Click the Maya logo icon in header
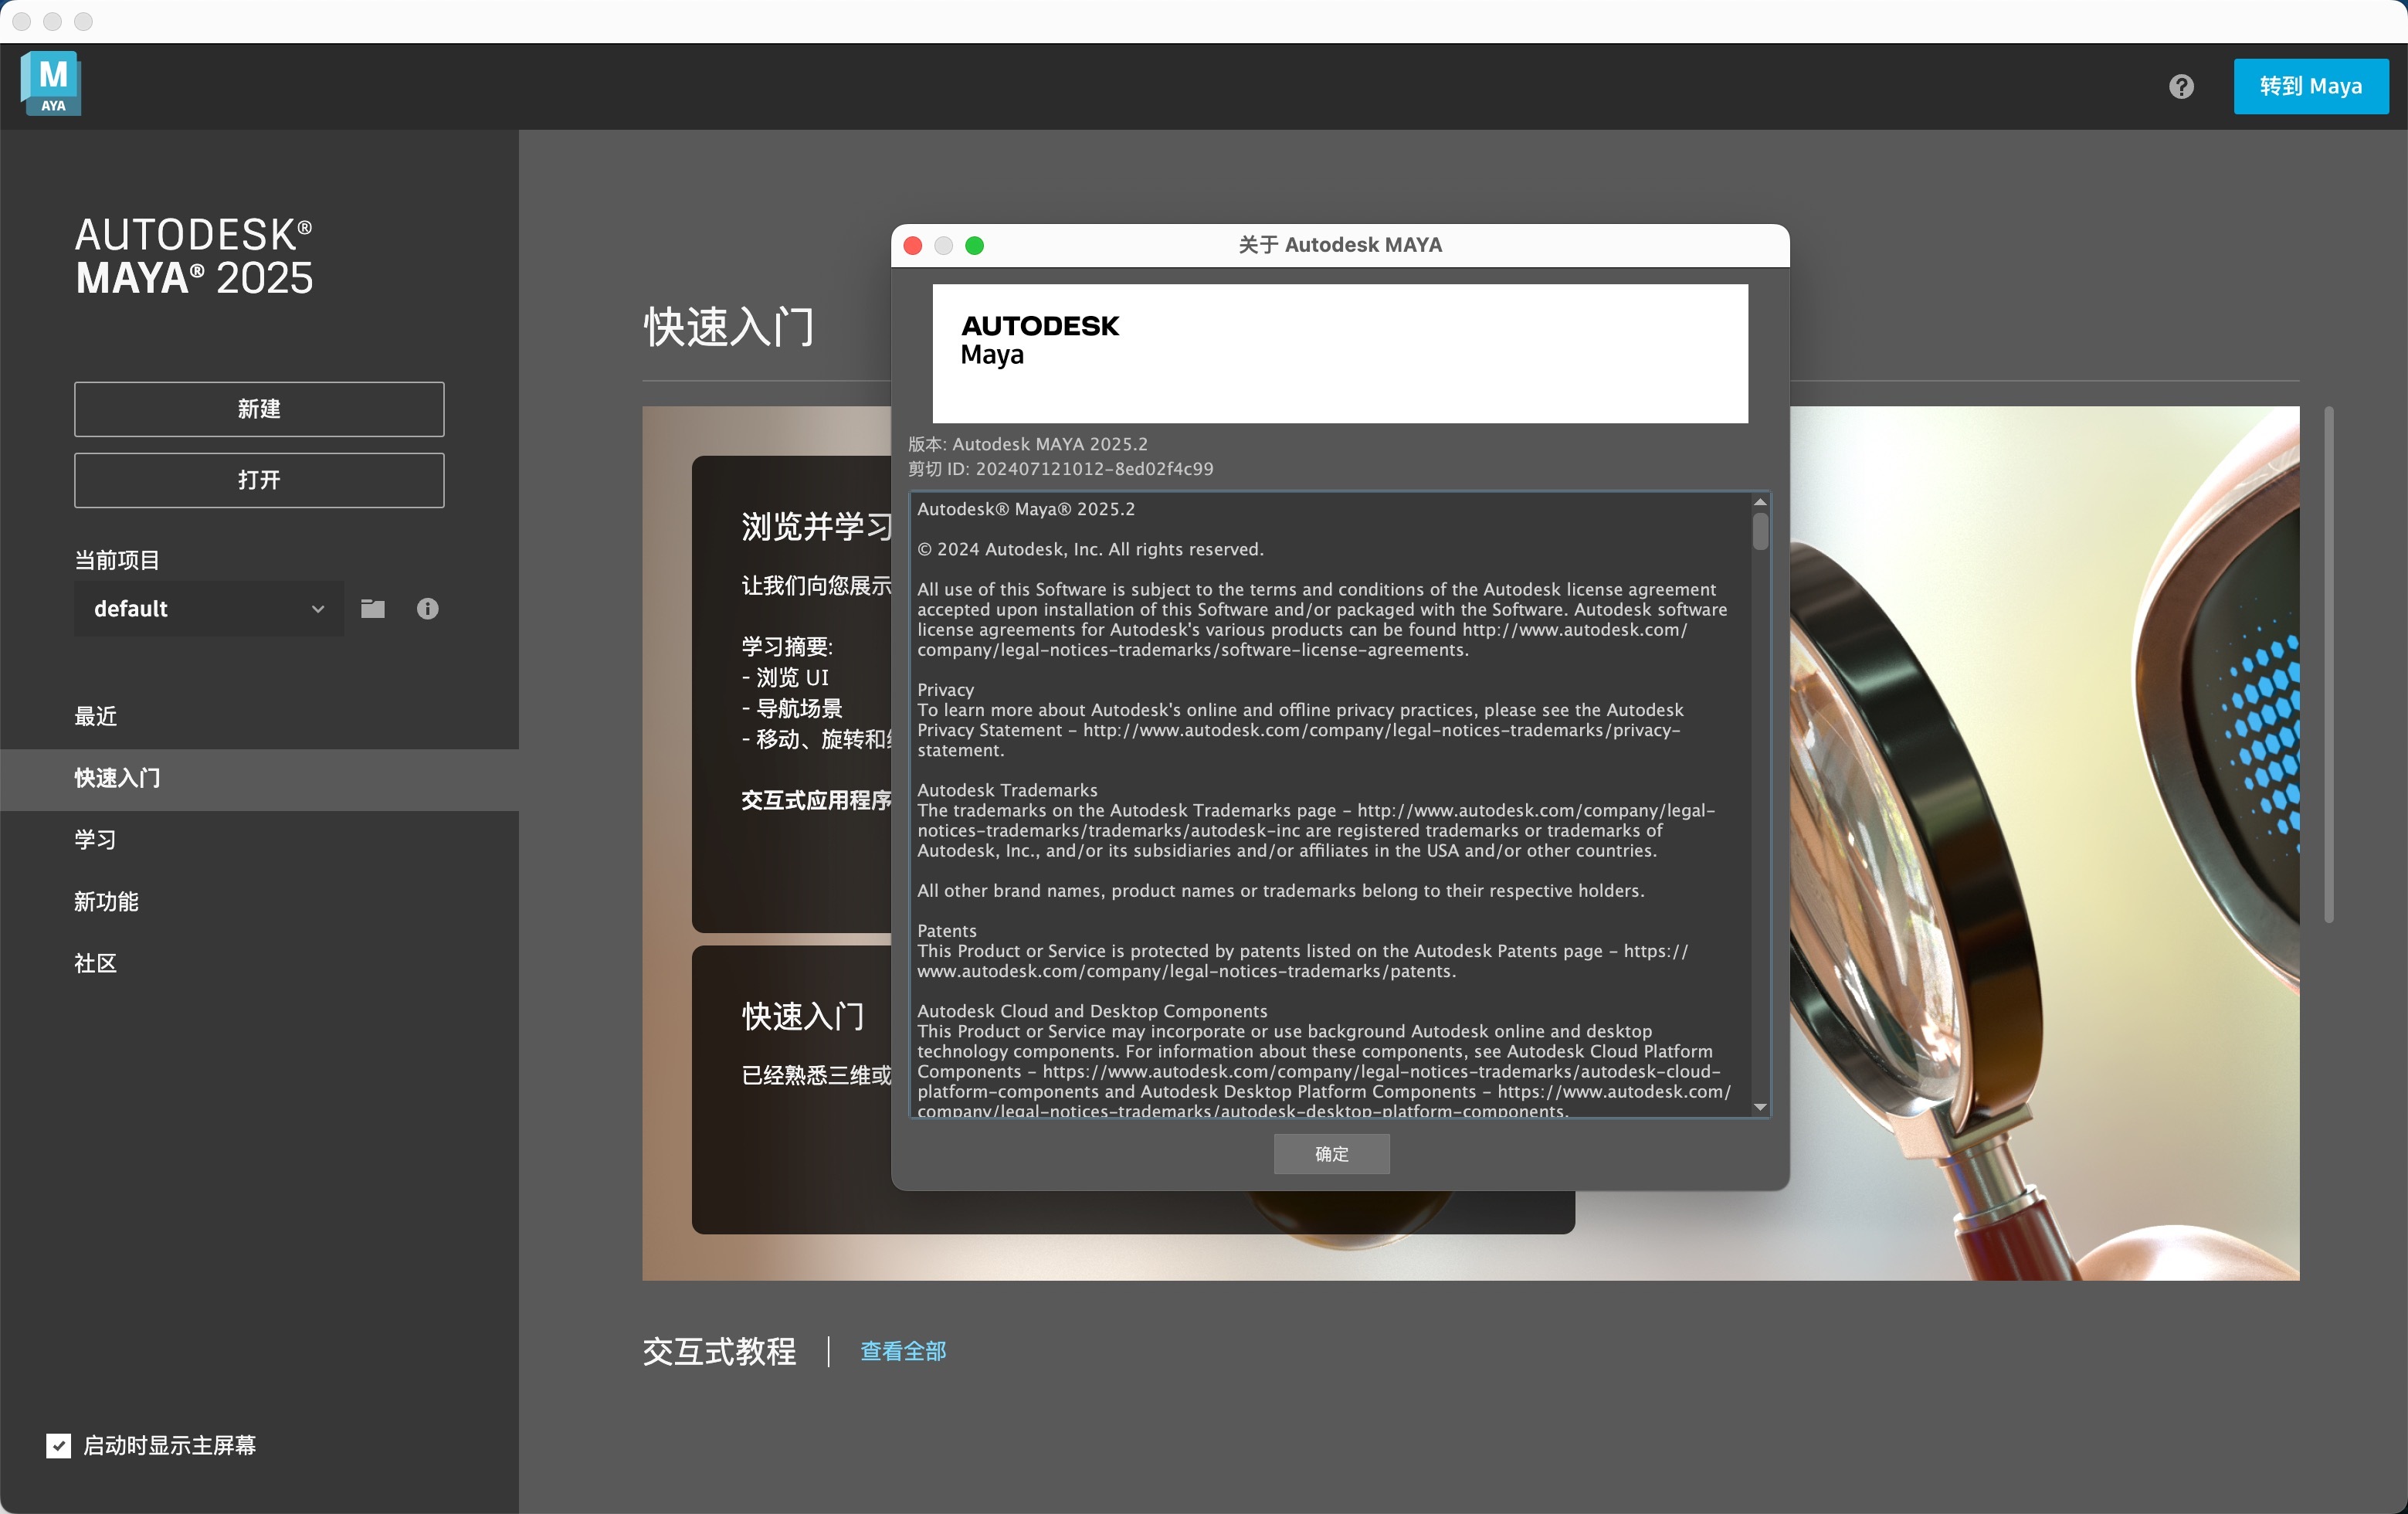Viewport: 2408px width, 1514px height. click(51, 84)
